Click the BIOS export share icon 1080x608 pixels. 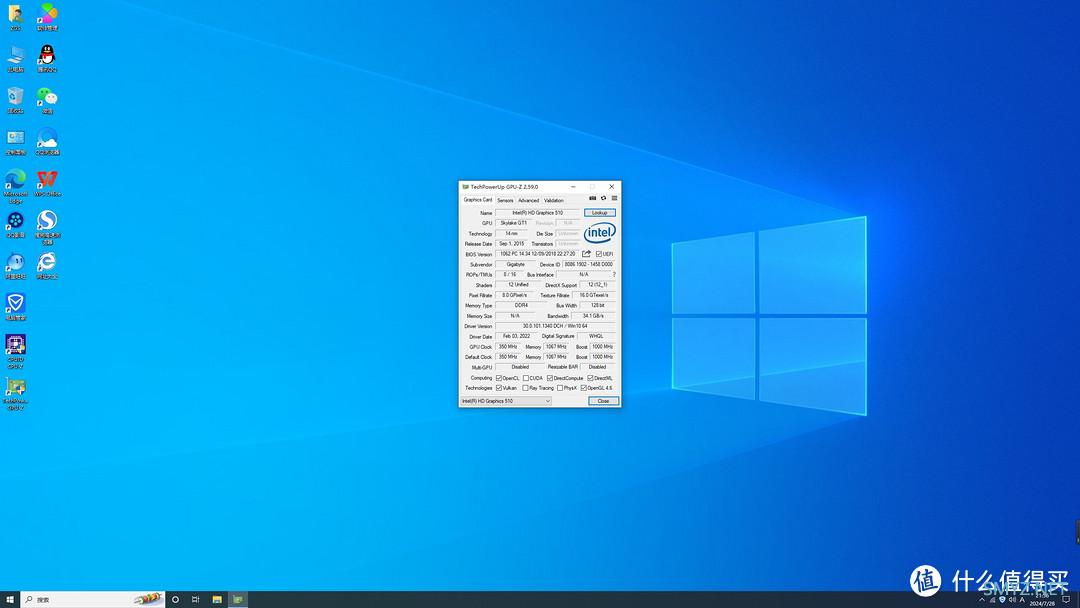click(x=586, y=254)
